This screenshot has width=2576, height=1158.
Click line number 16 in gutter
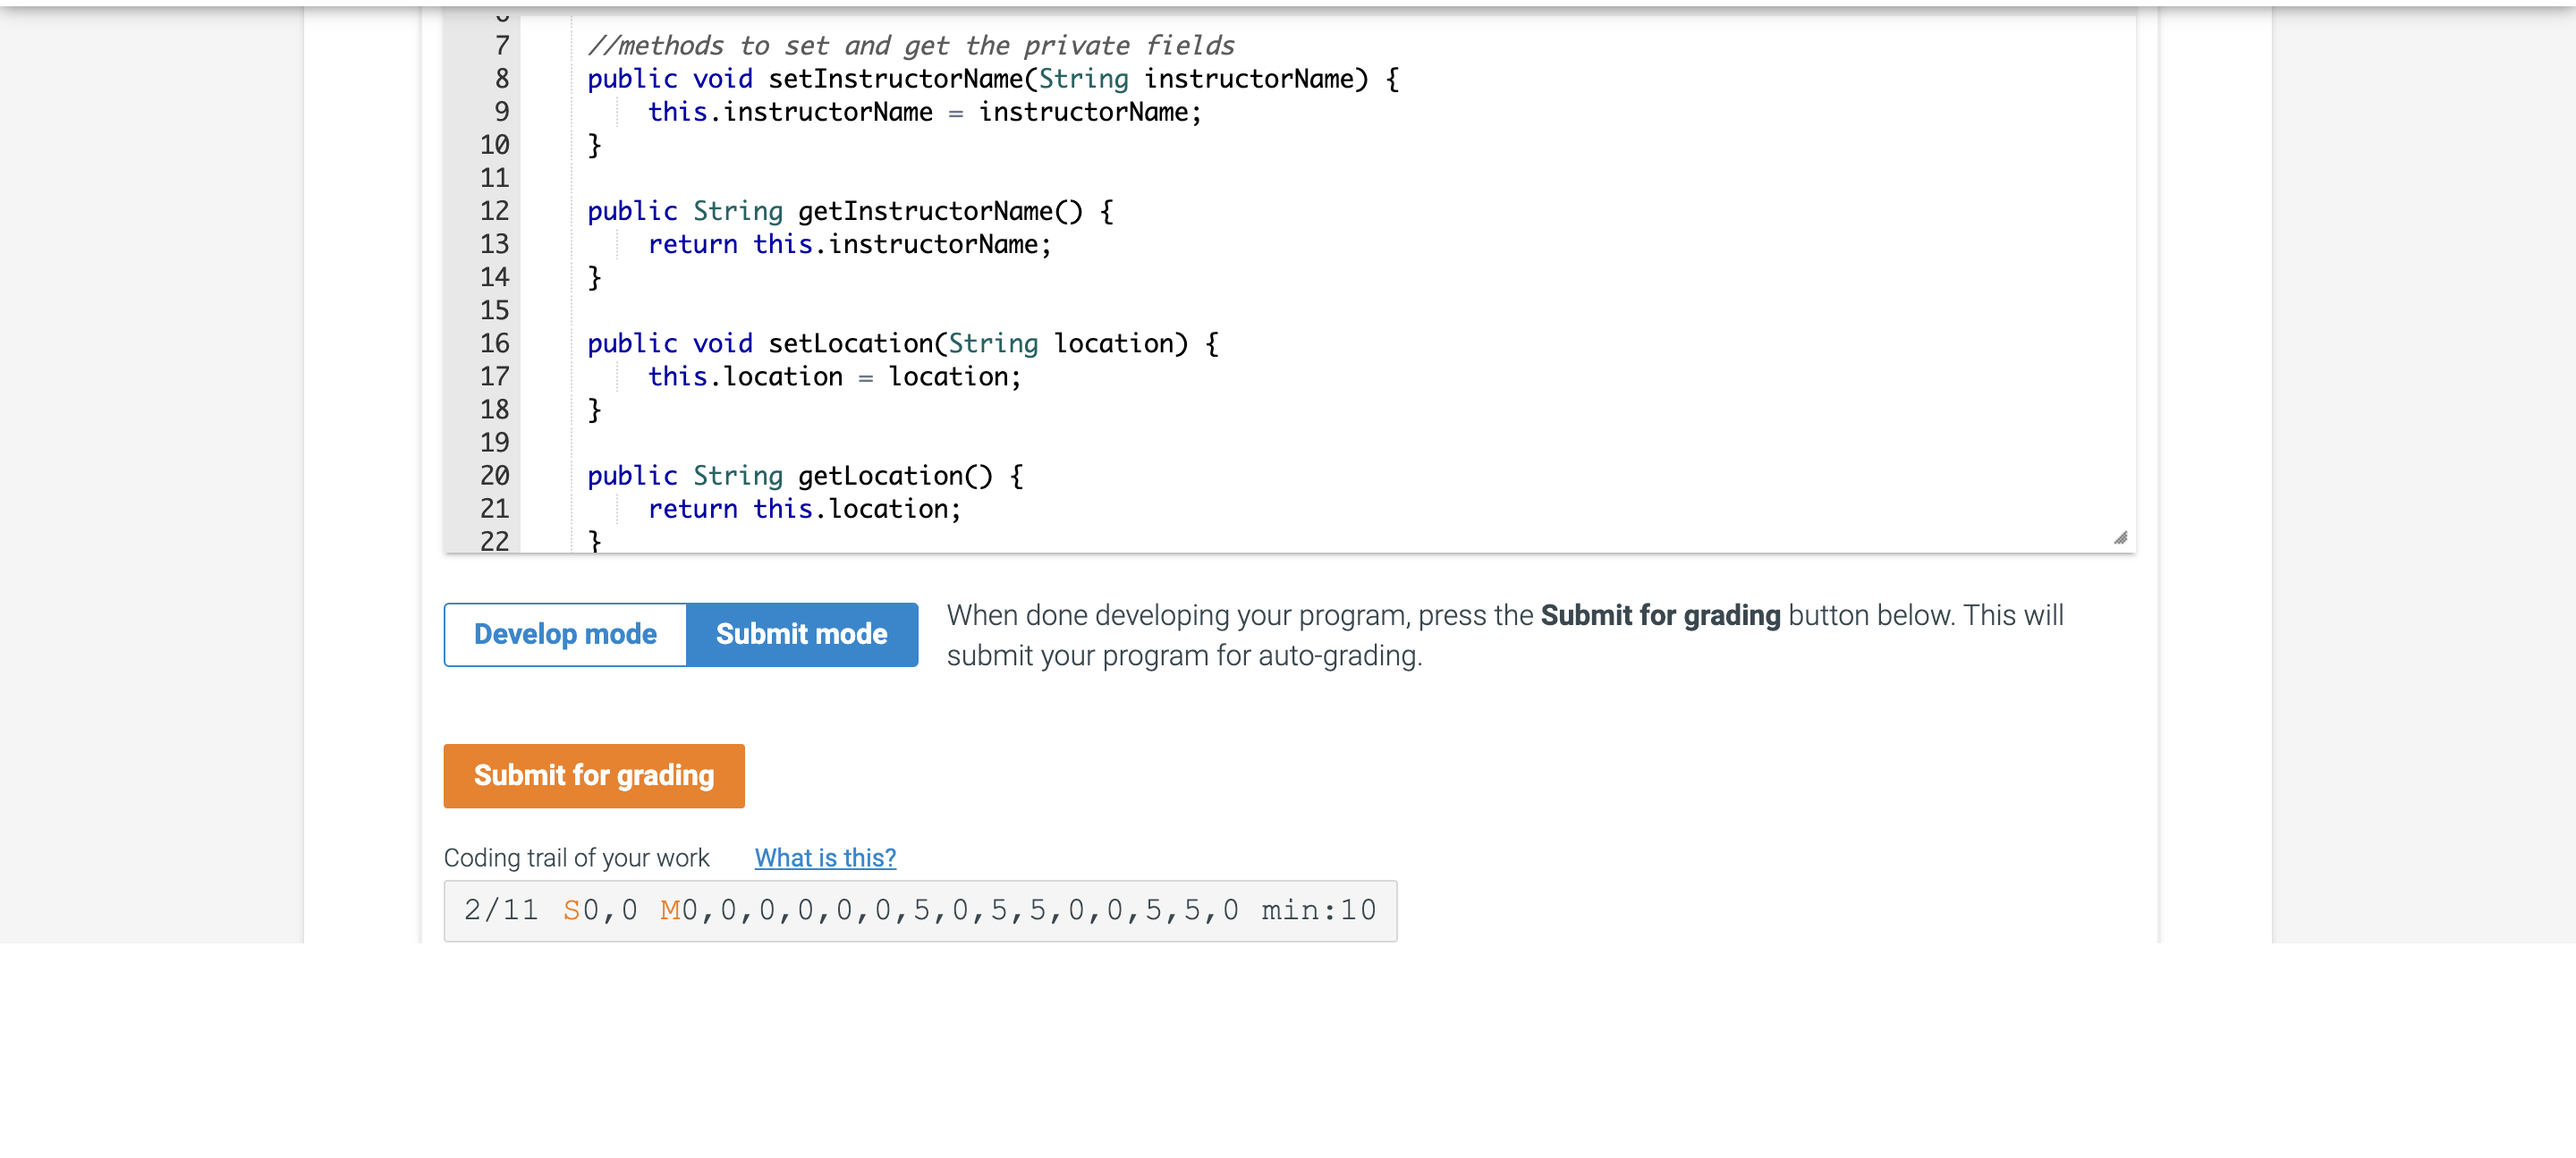tap(494, 343)
